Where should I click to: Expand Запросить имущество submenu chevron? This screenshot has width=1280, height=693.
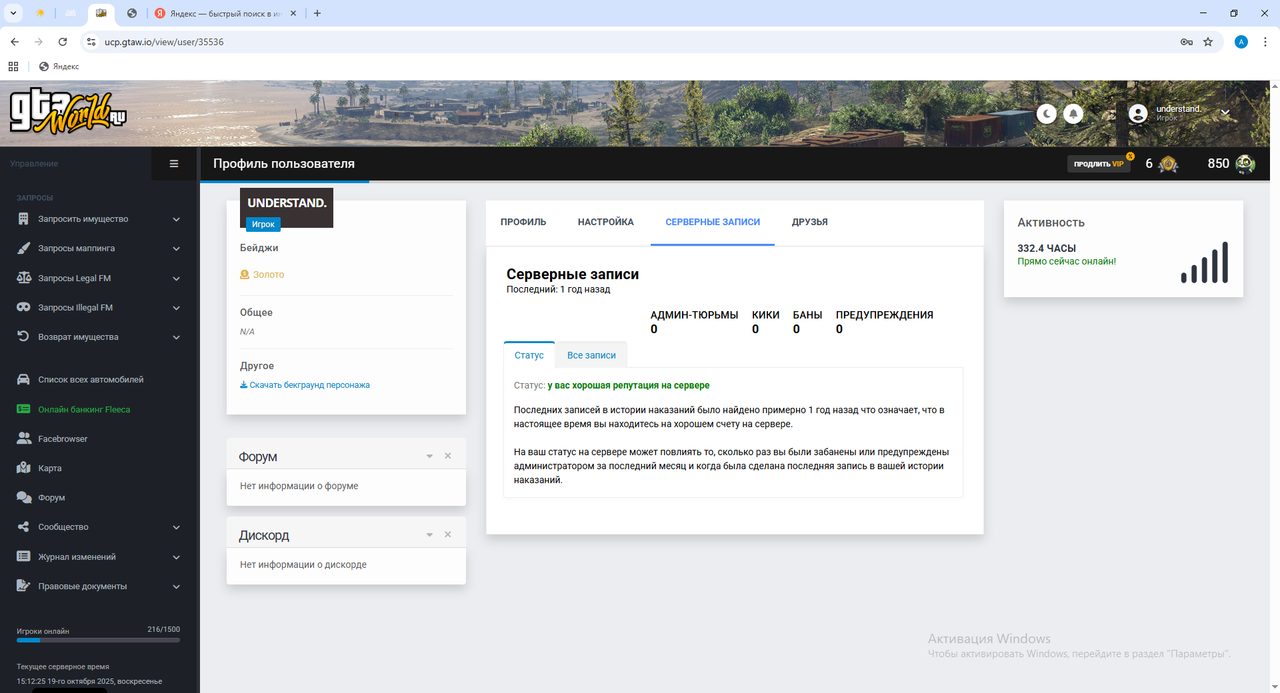click(x=176, y=219)
